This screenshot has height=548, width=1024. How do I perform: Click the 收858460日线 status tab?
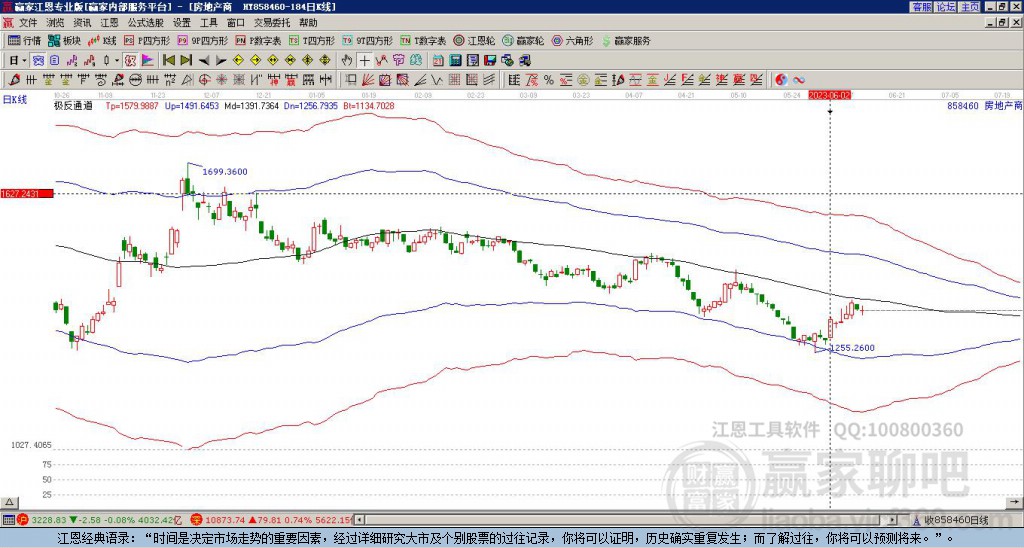click(957, 520)
